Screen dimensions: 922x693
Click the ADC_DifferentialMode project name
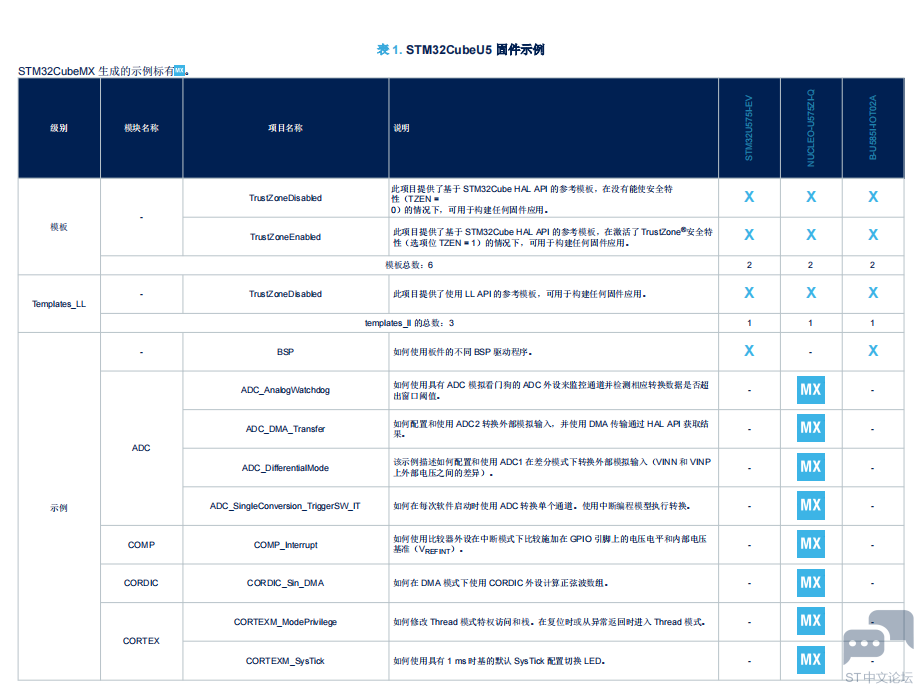pos(285,468)
